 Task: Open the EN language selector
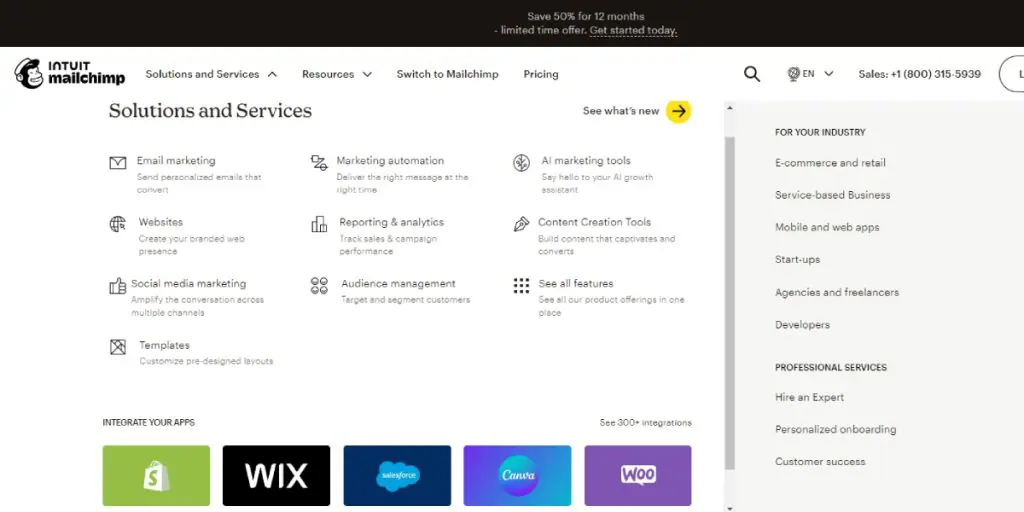tap(810, 74)
